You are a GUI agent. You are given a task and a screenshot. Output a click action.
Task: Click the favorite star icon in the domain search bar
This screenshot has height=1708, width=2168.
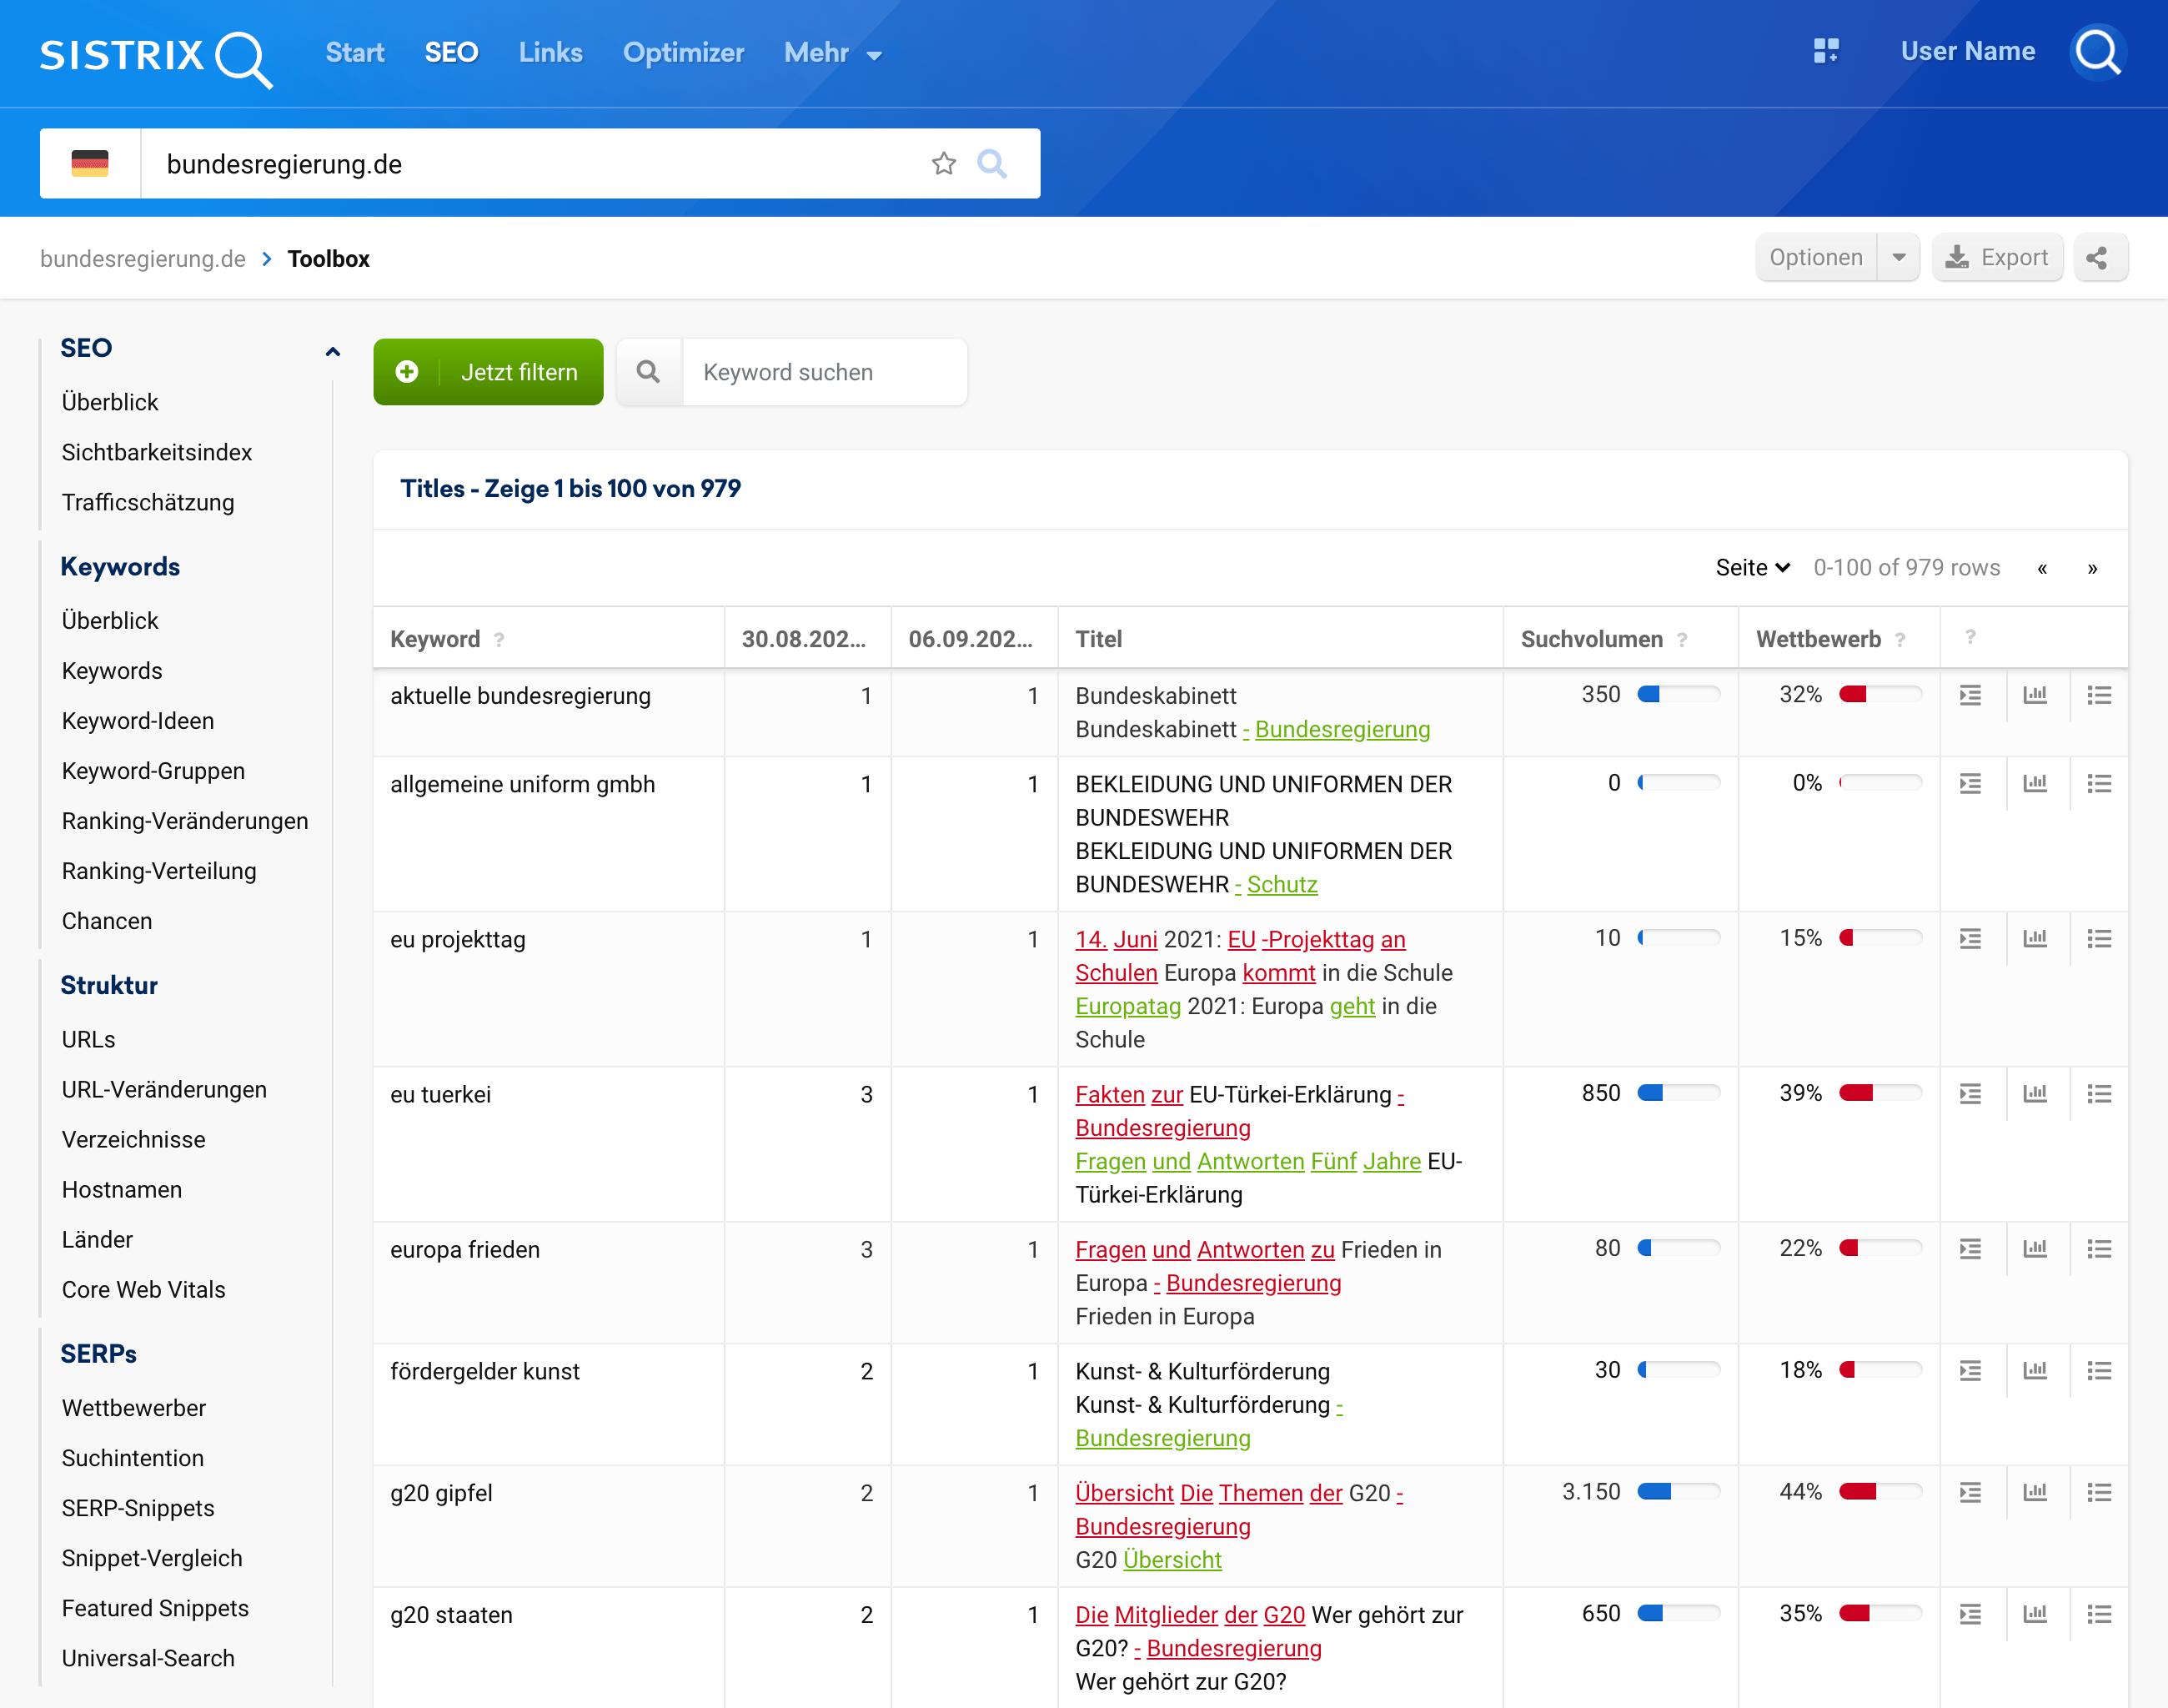[943, 164]
